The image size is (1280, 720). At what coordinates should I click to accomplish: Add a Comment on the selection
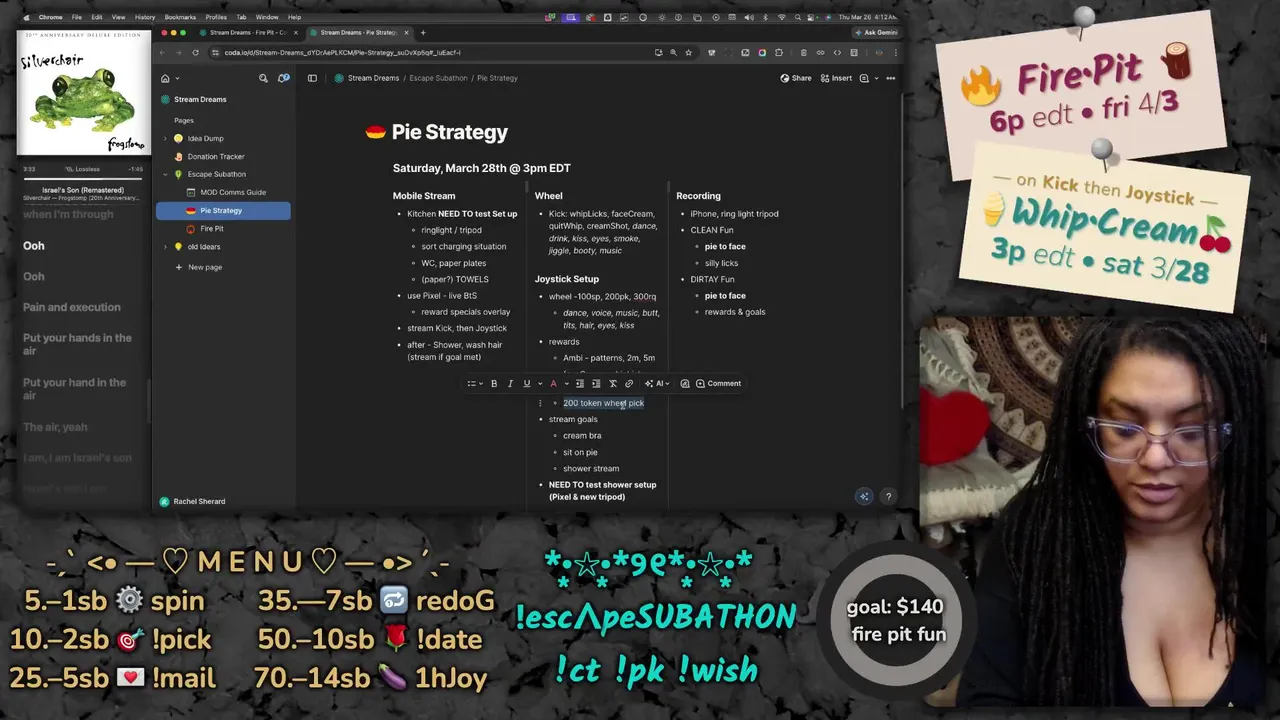pyautogui.click(x=719, y=383)
